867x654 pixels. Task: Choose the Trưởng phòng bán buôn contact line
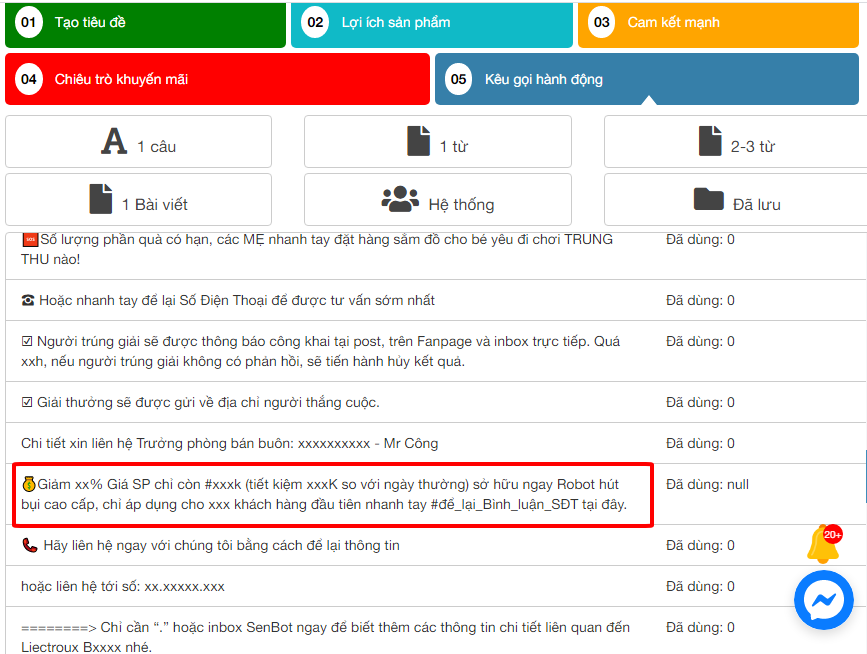(230, 443)
